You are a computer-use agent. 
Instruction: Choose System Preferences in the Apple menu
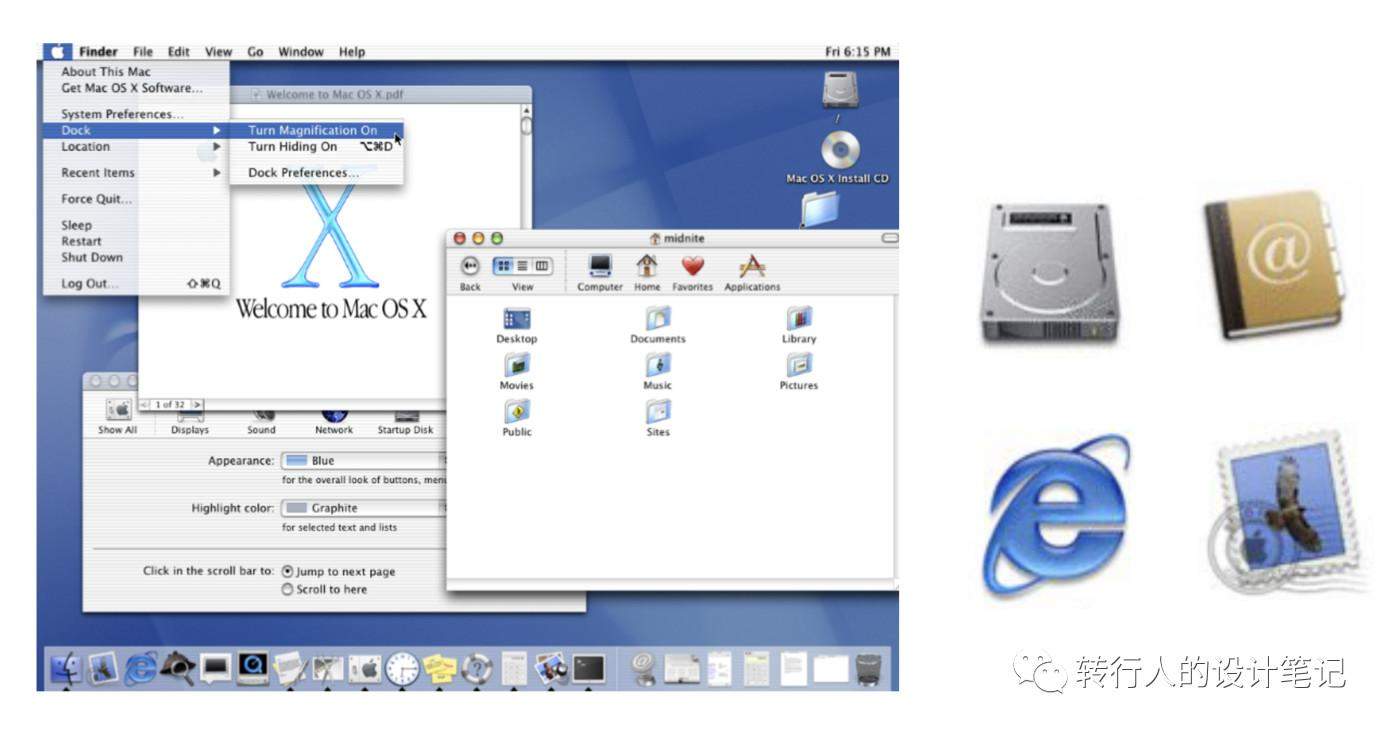point(136,114)
